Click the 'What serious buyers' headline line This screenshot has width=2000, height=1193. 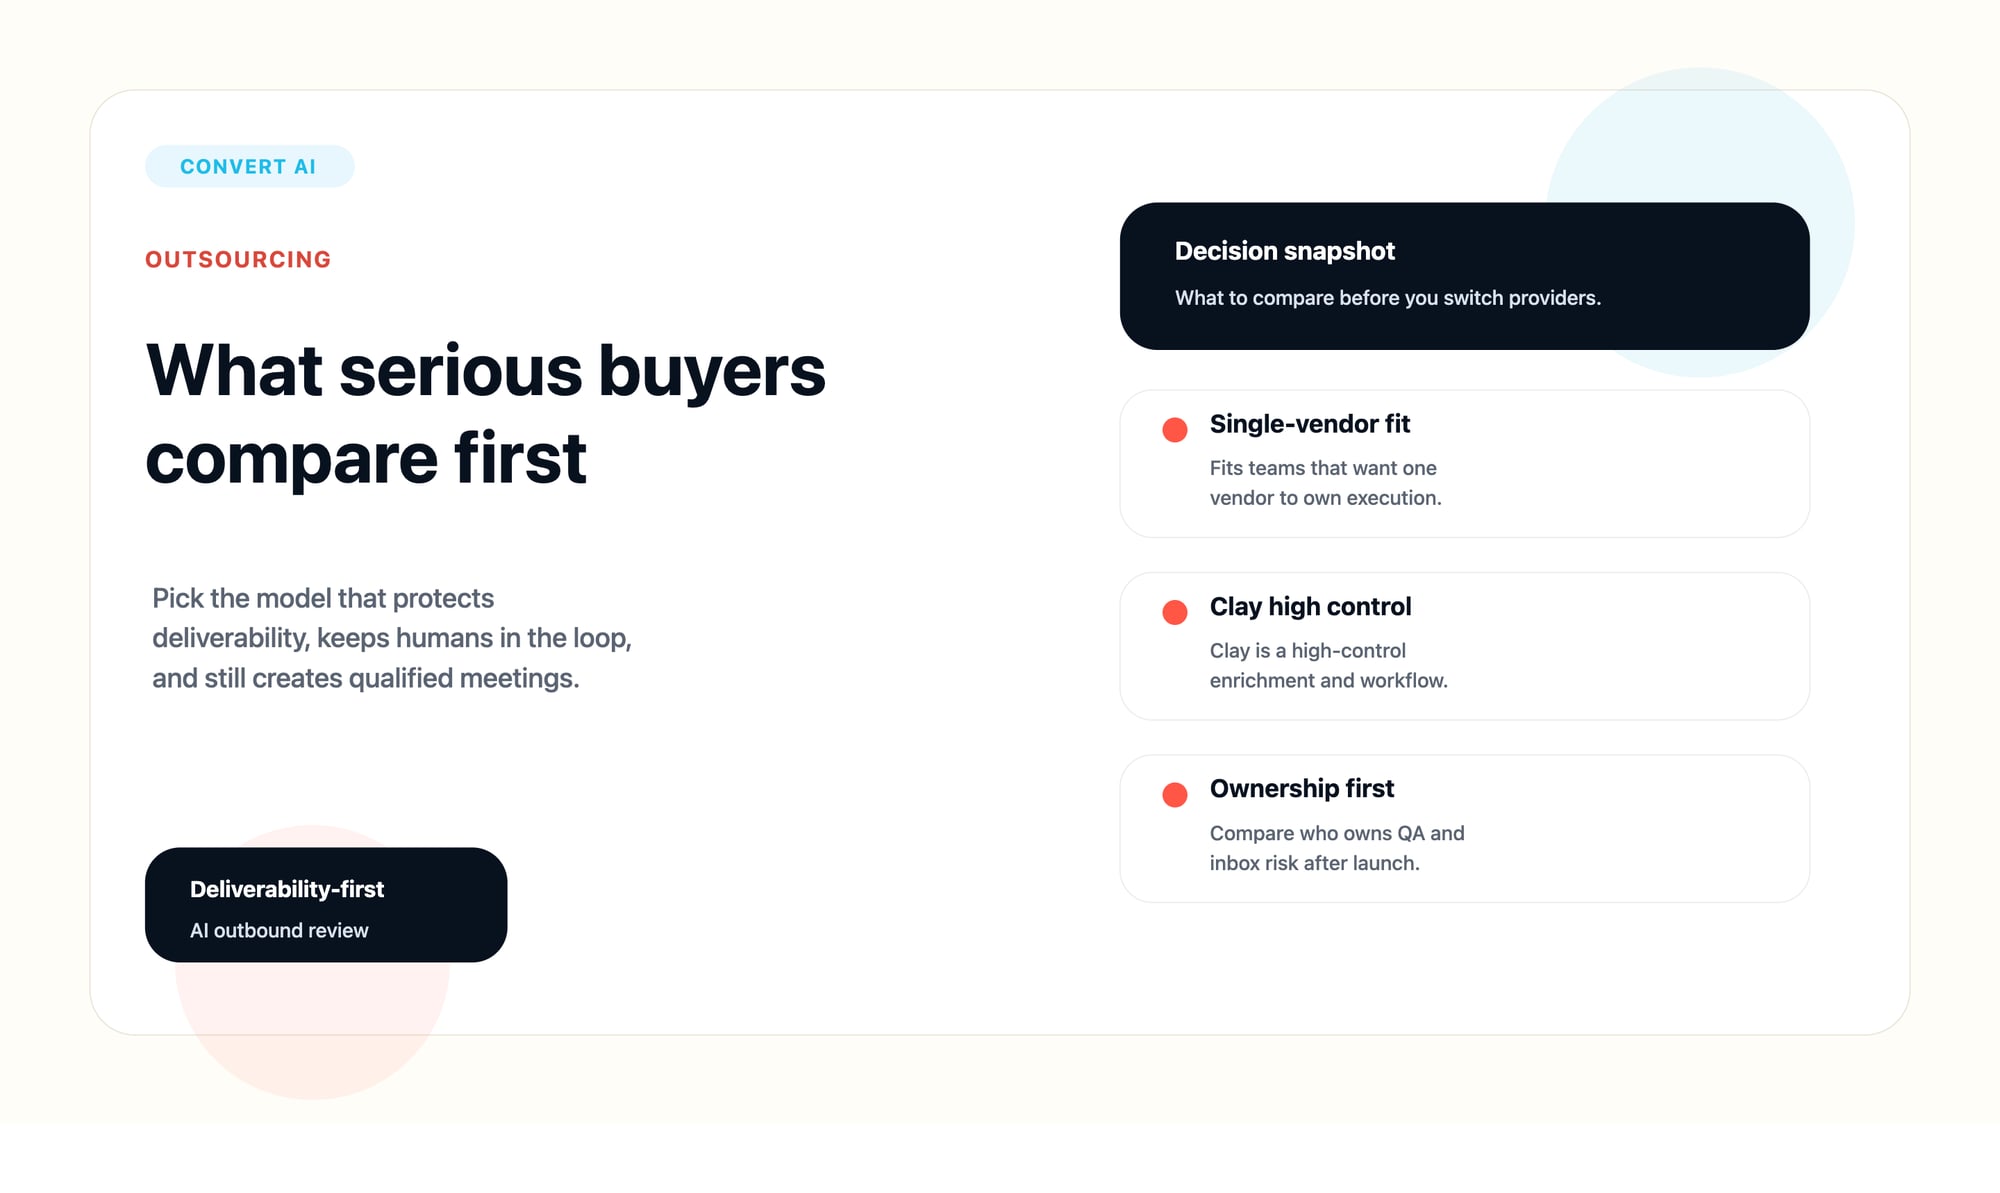point(485,370)
